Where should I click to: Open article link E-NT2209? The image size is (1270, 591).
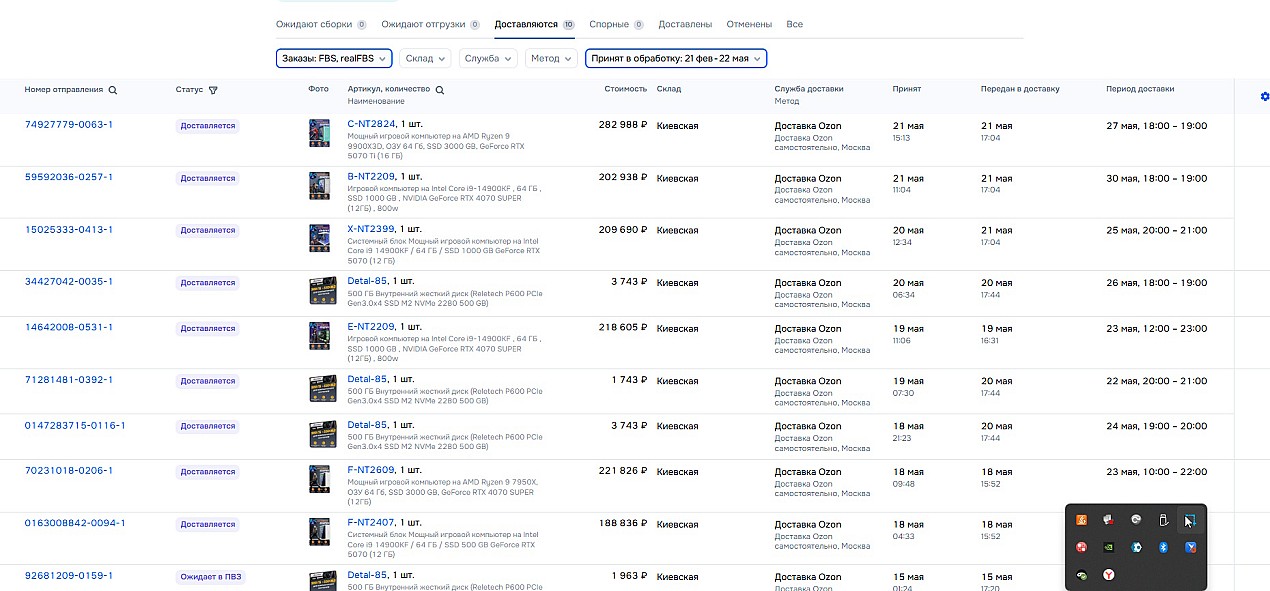point(371,326)
